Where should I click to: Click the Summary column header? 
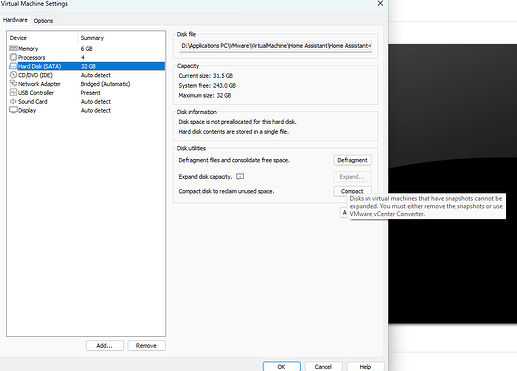[x=92, y=38]
